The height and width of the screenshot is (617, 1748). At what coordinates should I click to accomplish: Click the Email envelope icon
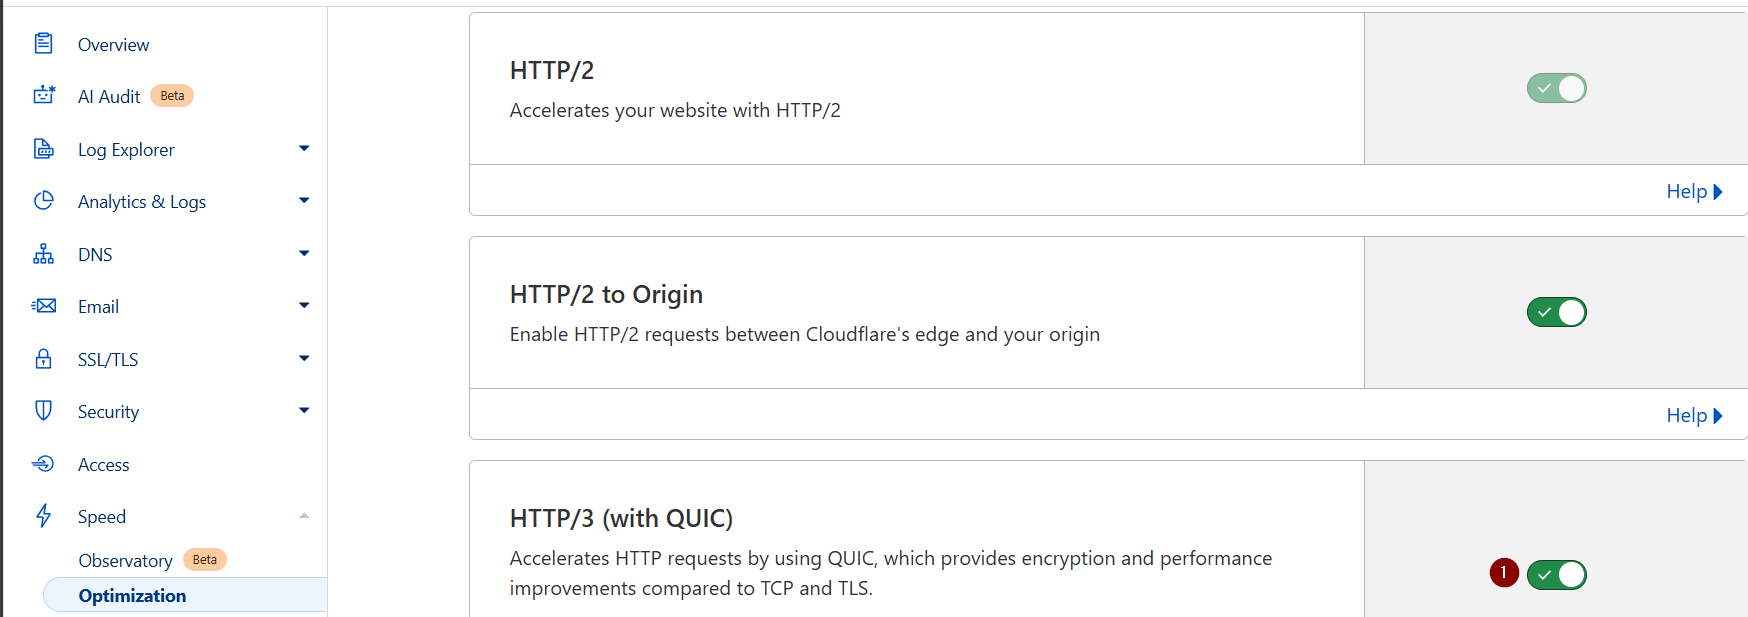click(x=44, y=306)
